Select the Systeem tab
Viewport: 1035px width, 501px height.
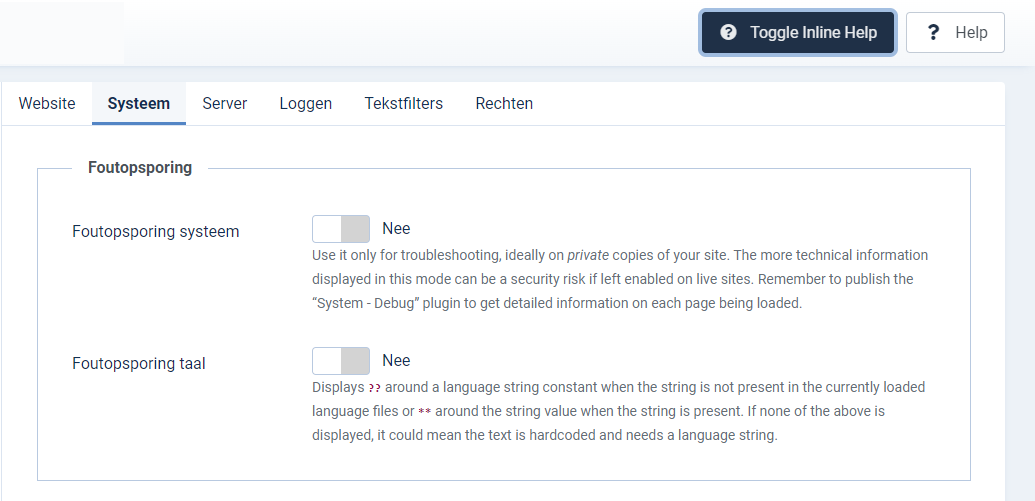(x=139, y=103)
